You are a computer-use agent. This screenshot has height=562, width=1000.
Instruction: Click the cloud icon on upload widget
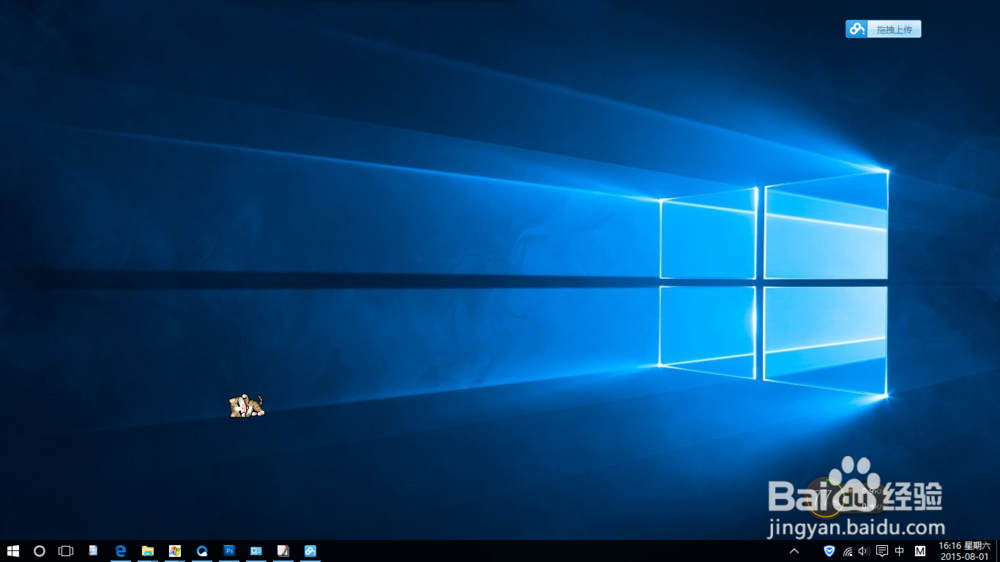tap(857, 29)
